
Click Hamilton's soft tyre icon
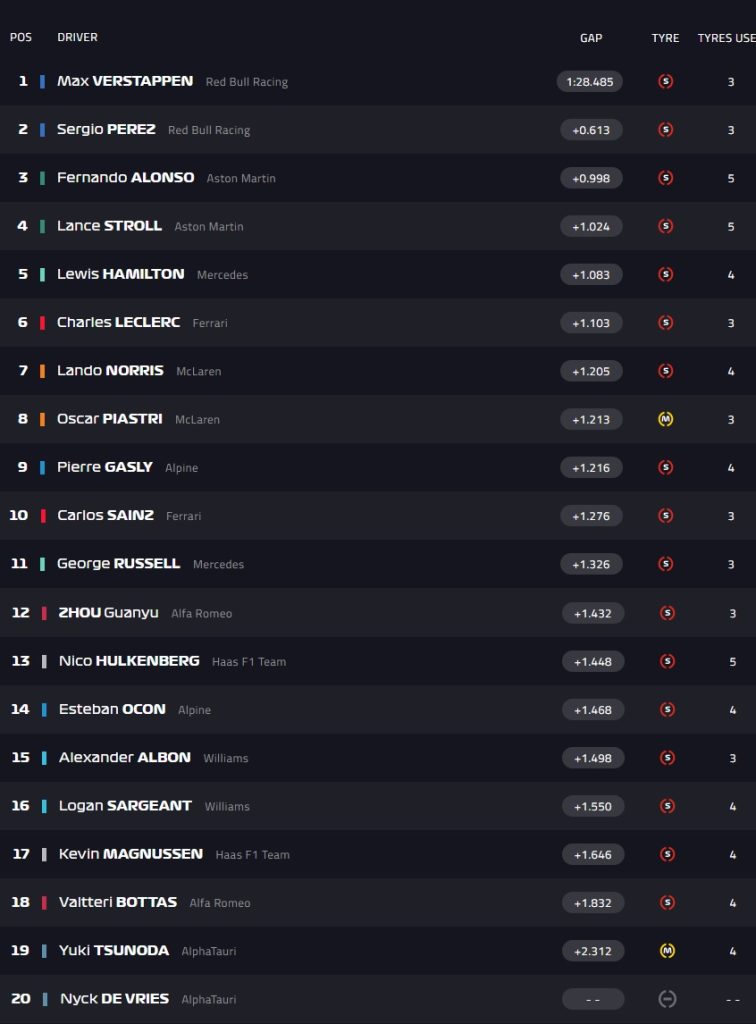click(665, 274)
